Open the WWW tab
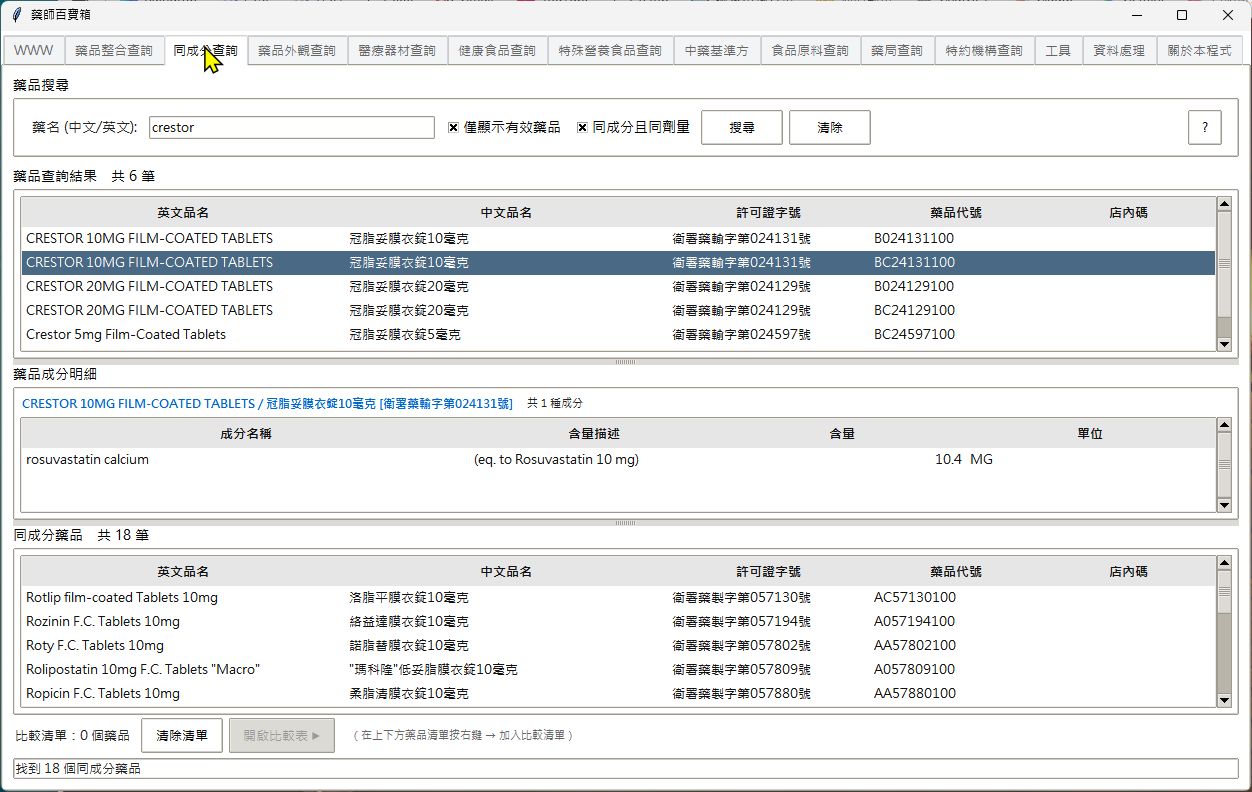 (34, 50)
